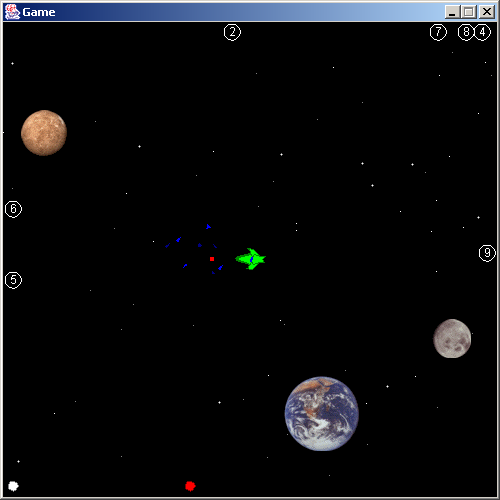Click the gray Moon

452,338
